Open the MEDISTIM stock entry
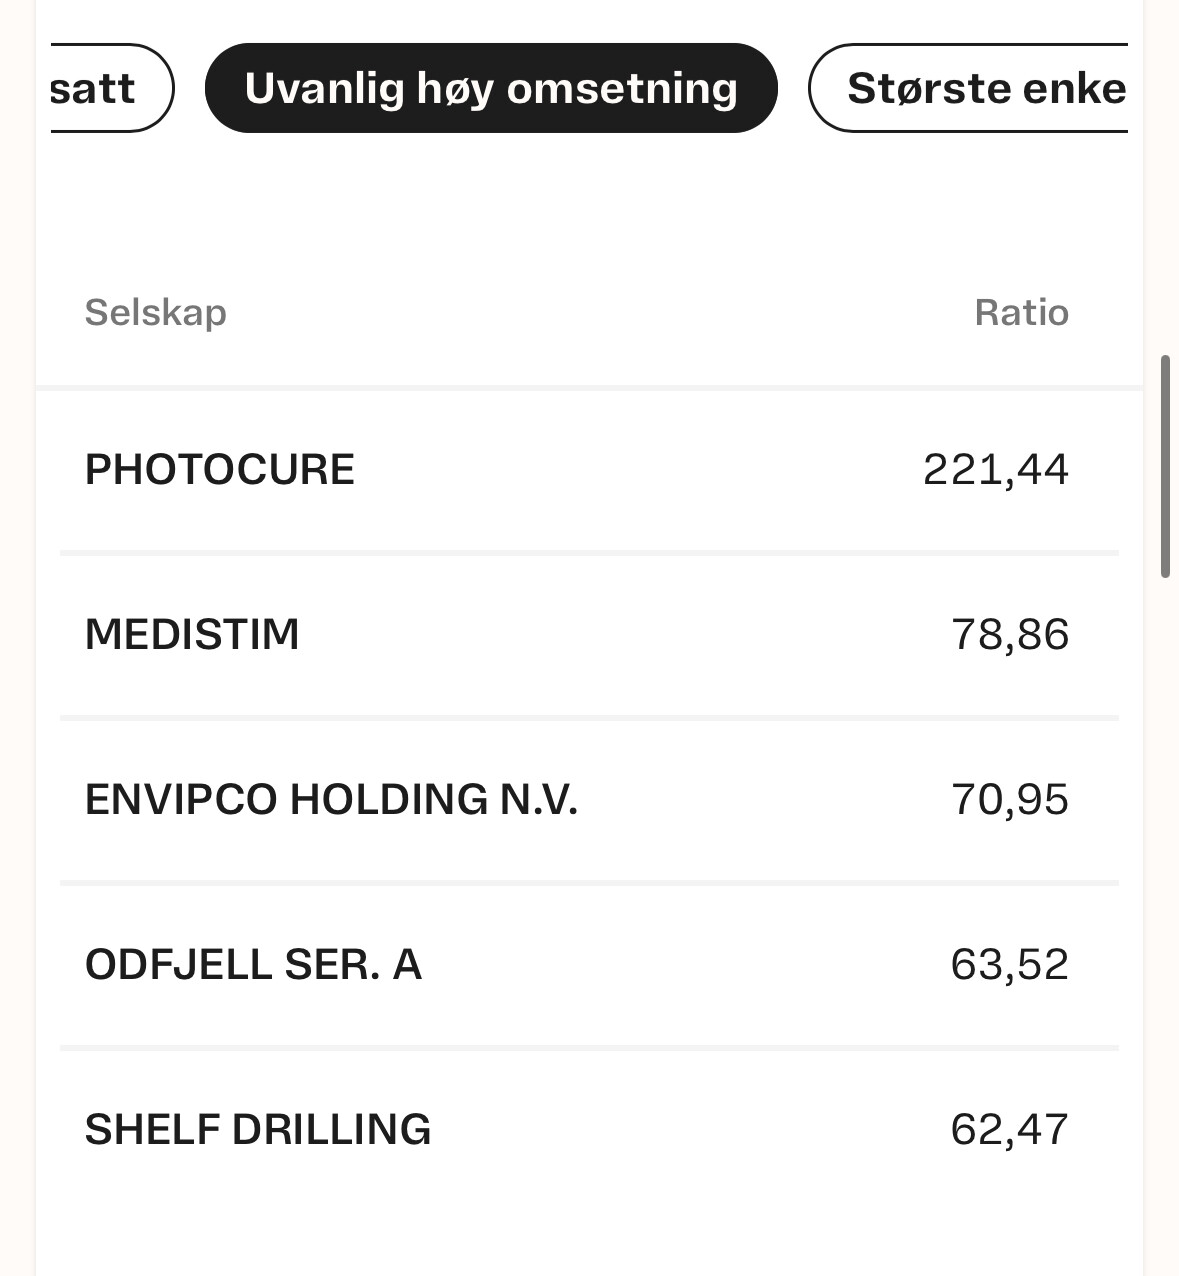The width and height of the screenshot is (1179, 1276). pyautogui.click(x=589, y=635)
